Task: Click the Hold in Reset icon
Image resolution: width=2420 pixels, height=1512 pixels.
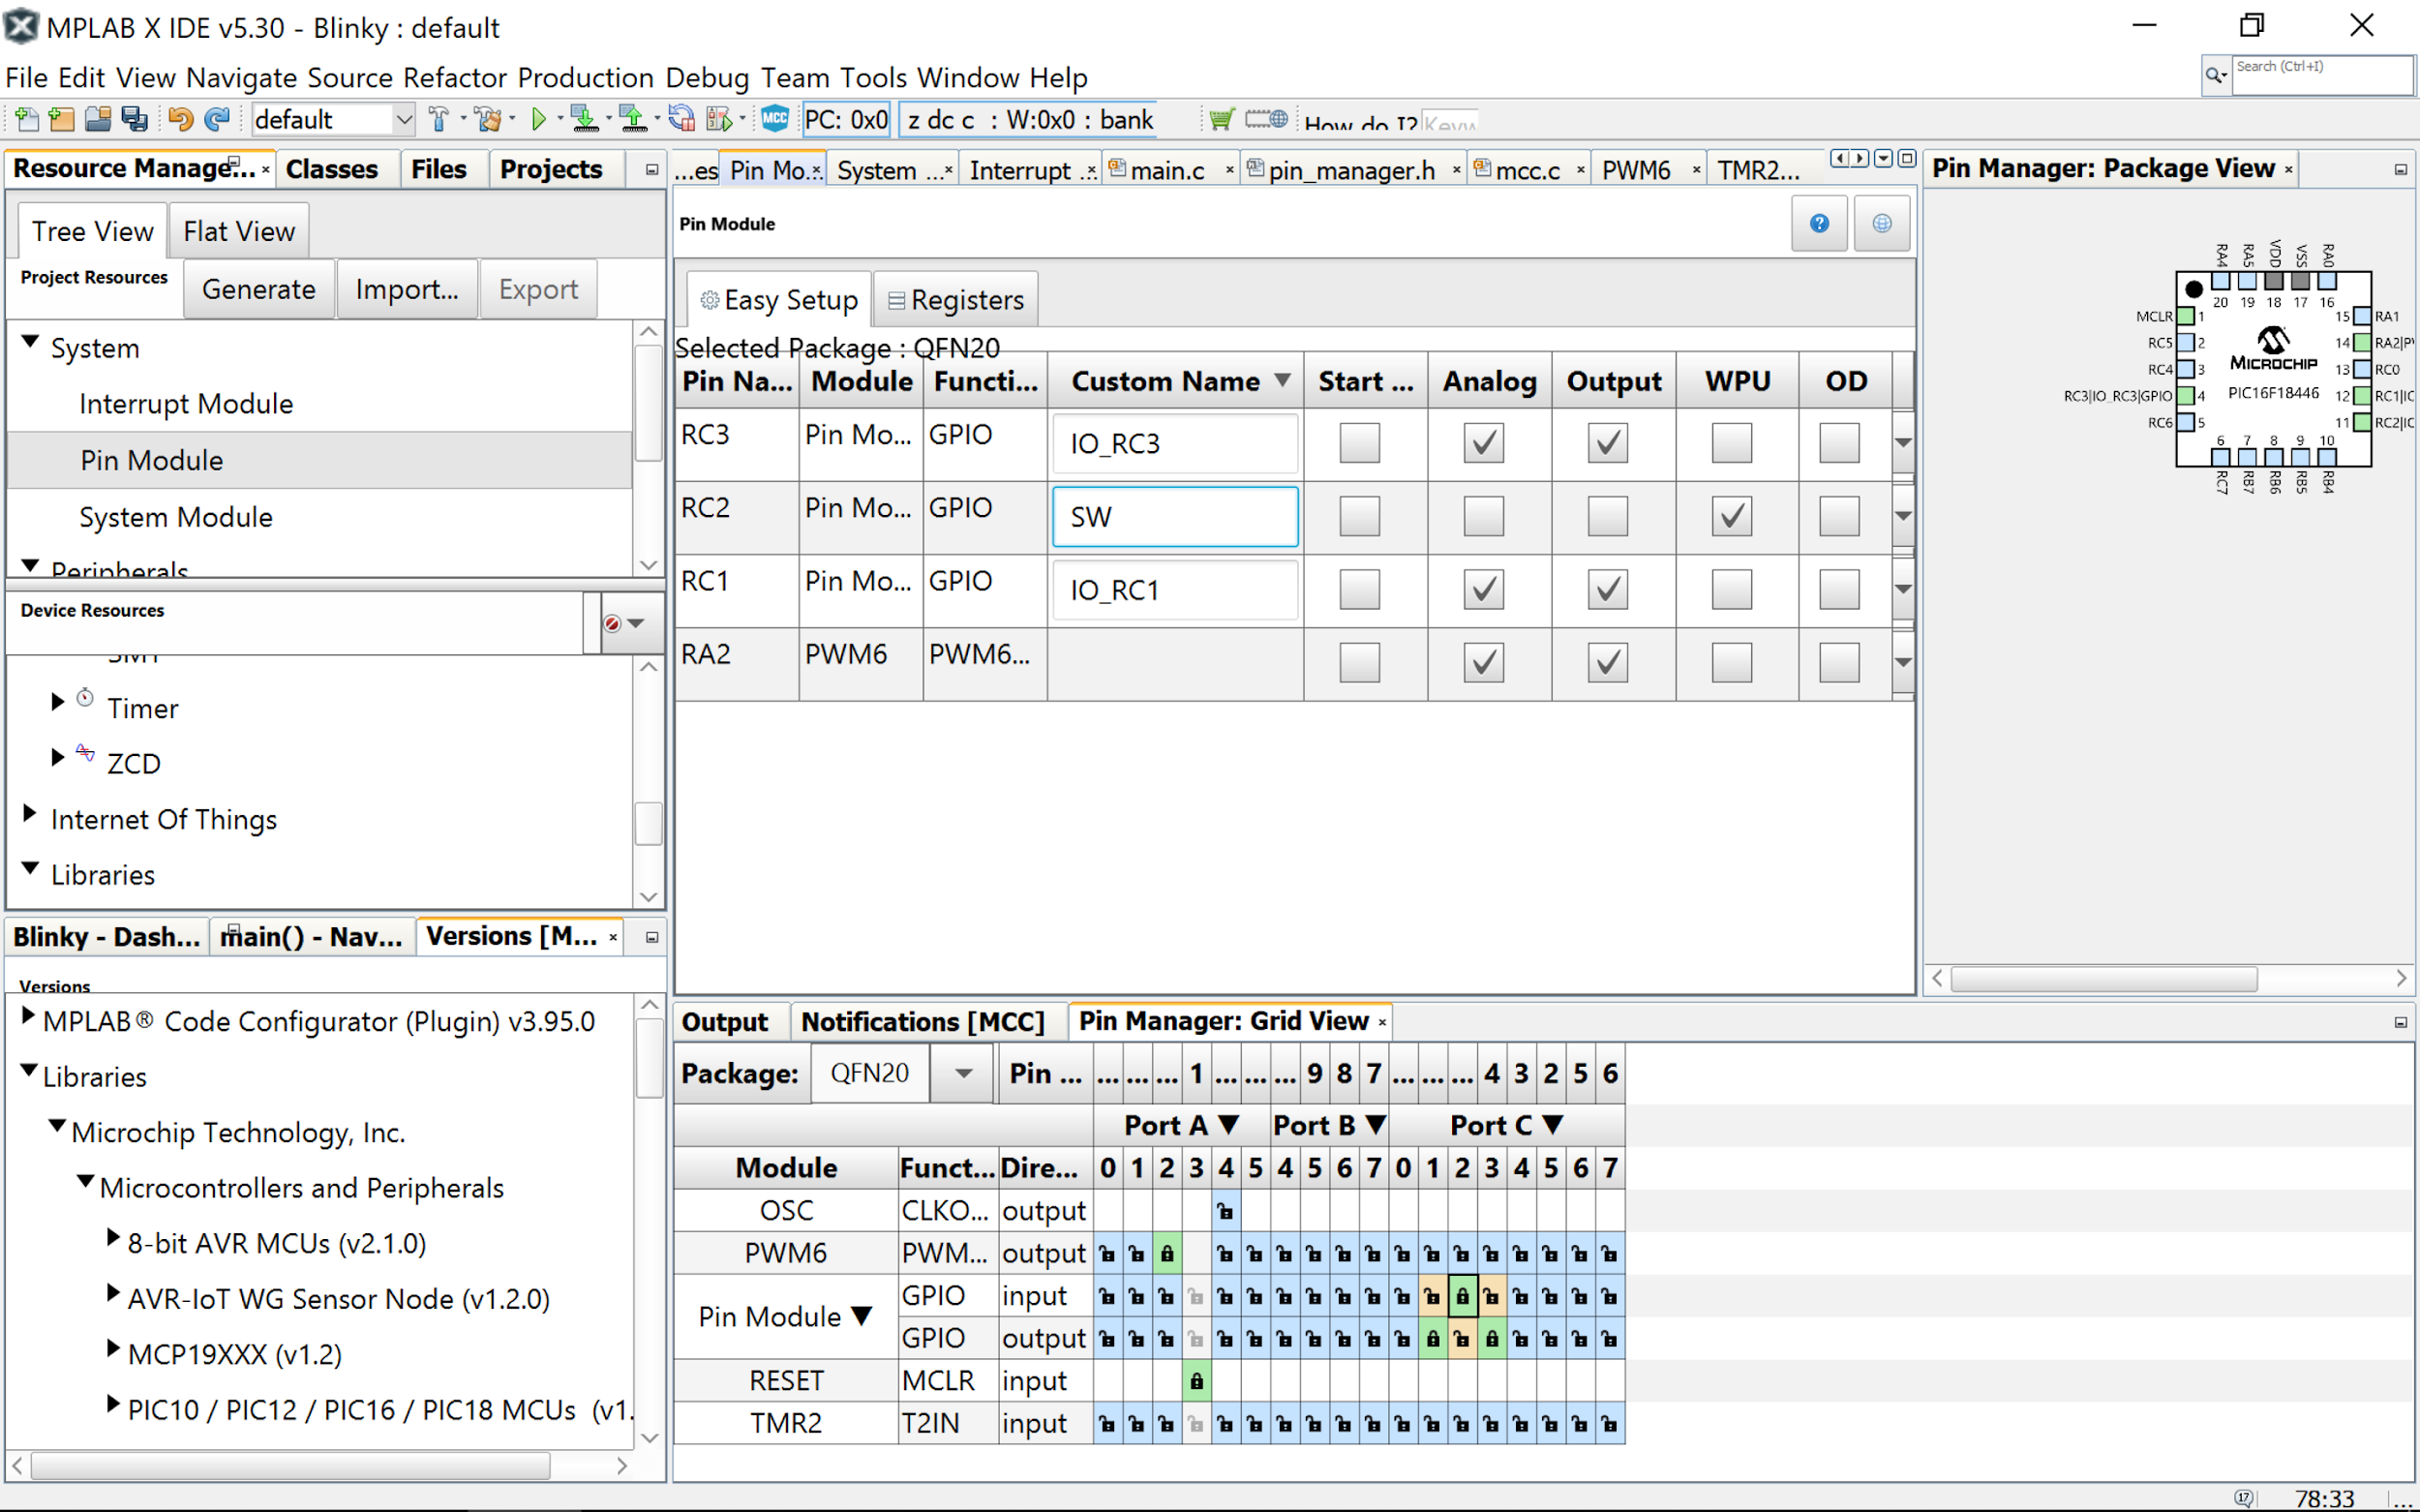Action: (682, 120)
